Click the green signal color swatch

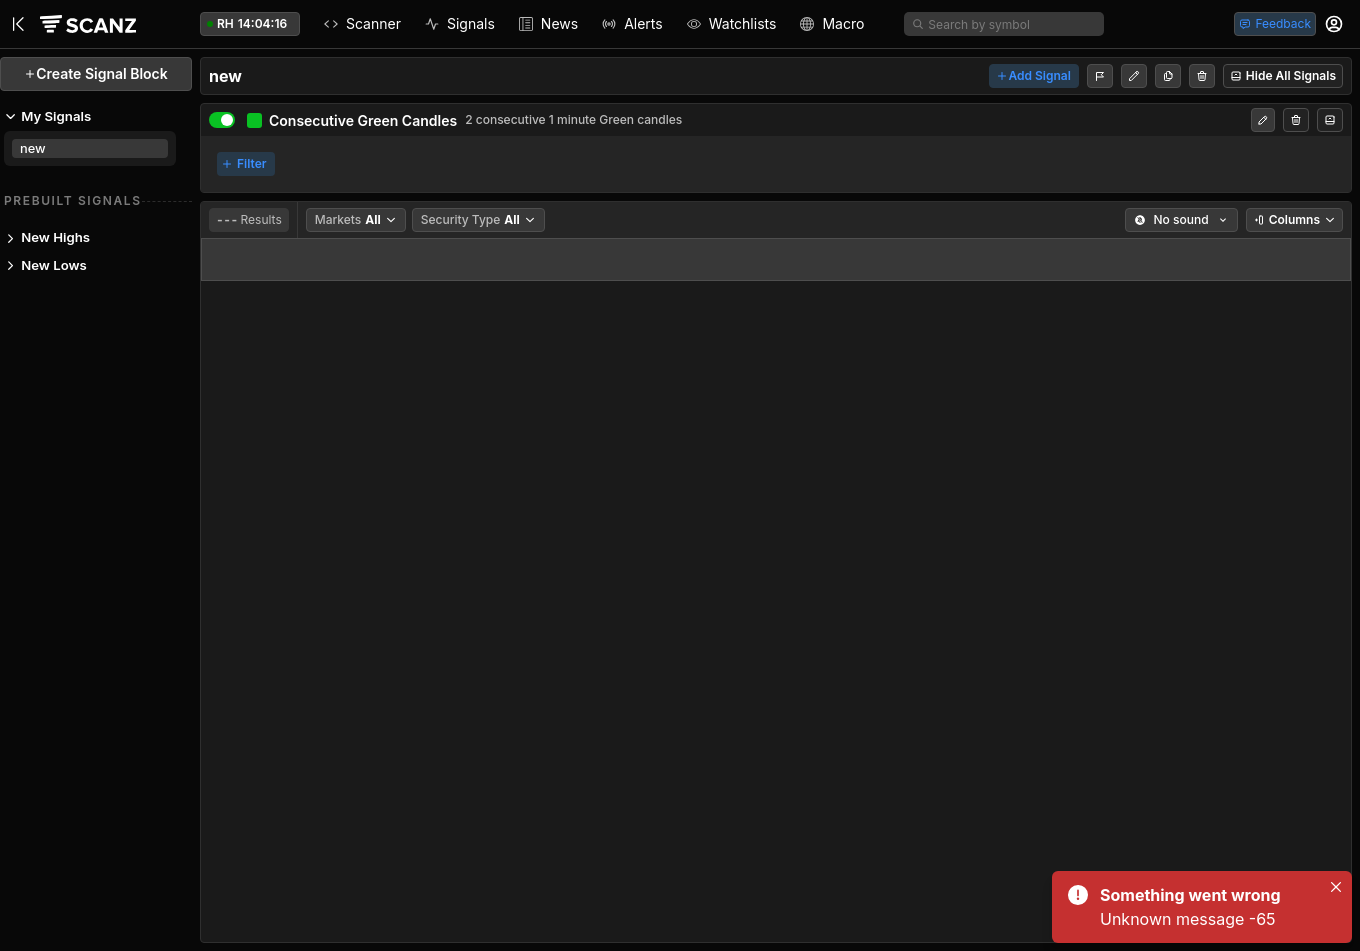click(x=254, y=120)
